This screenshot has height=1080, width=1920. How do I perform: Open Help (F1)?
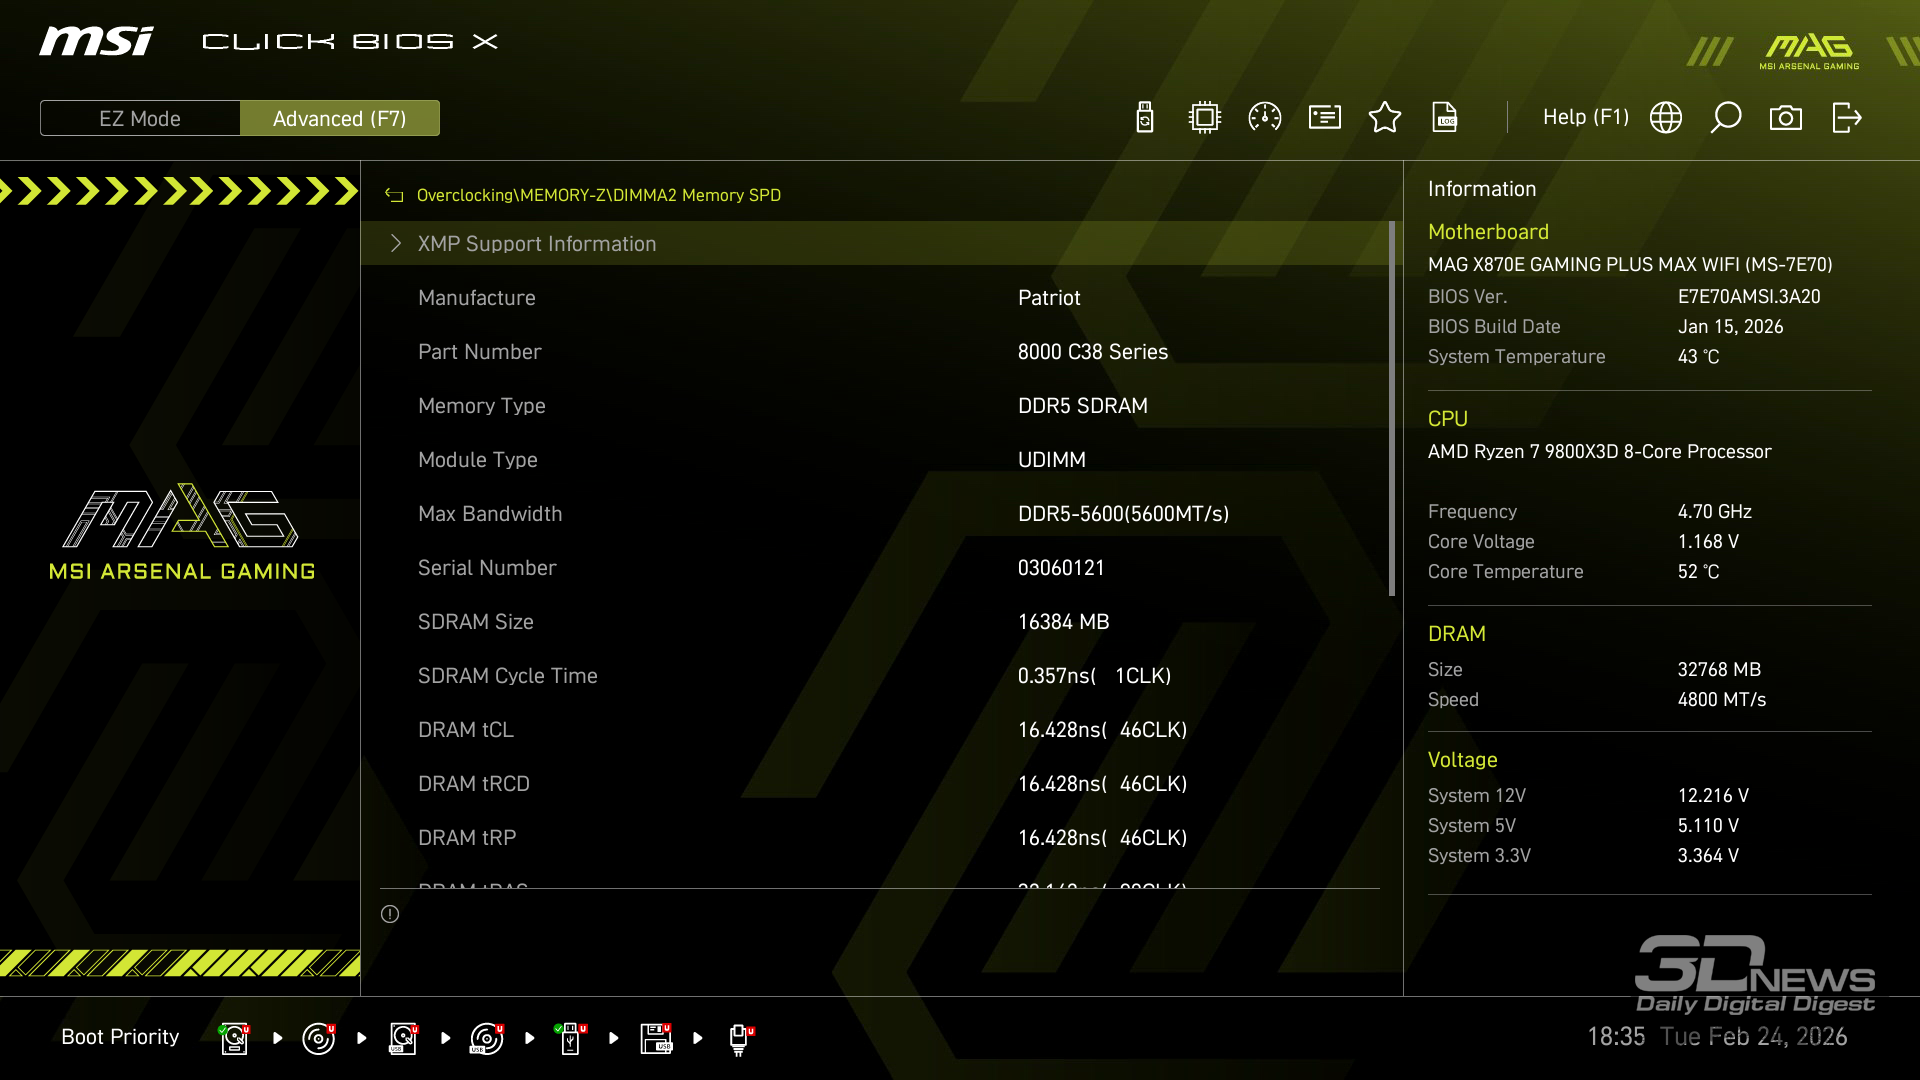pos(1585,118)
